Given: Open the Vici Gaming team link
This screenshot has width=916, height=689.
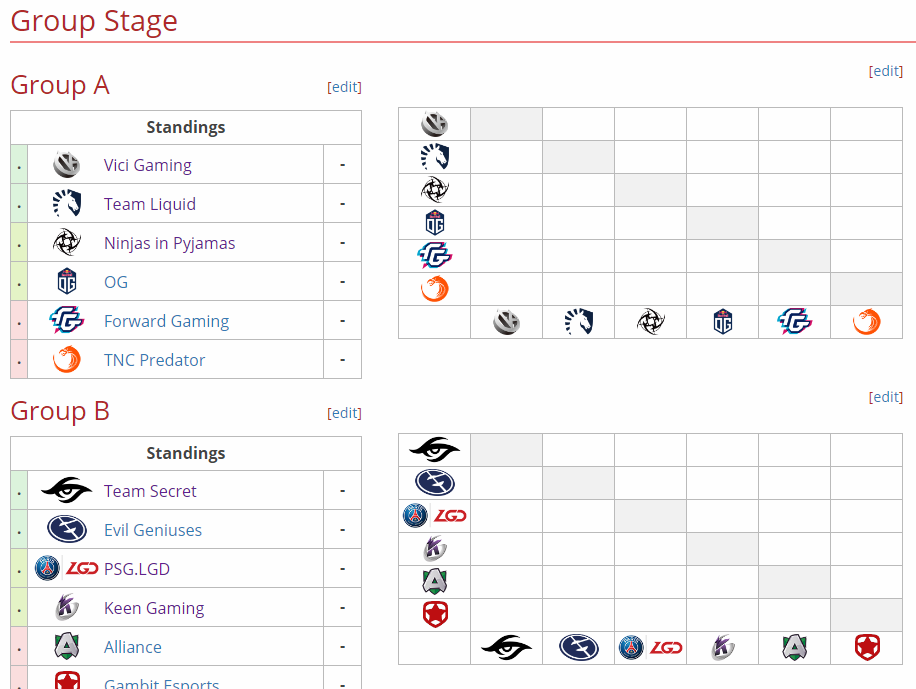Looking at the screenshot, I should [x=147, y=165].
